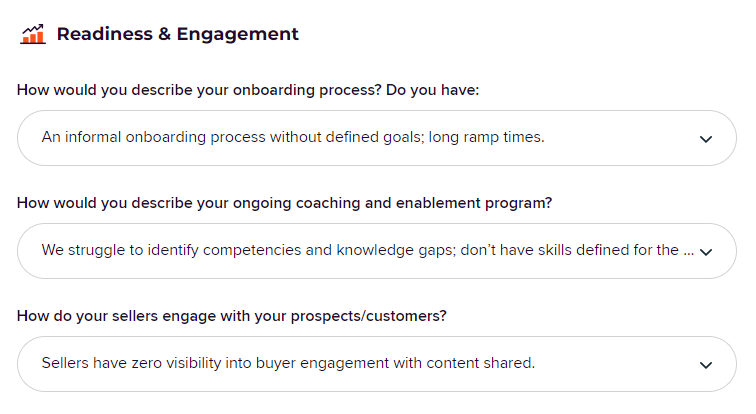Click the coaching and enablement dropdown chevron
Image resolution: width=756 pixels, height=414 pixels.
coord(706,252)
